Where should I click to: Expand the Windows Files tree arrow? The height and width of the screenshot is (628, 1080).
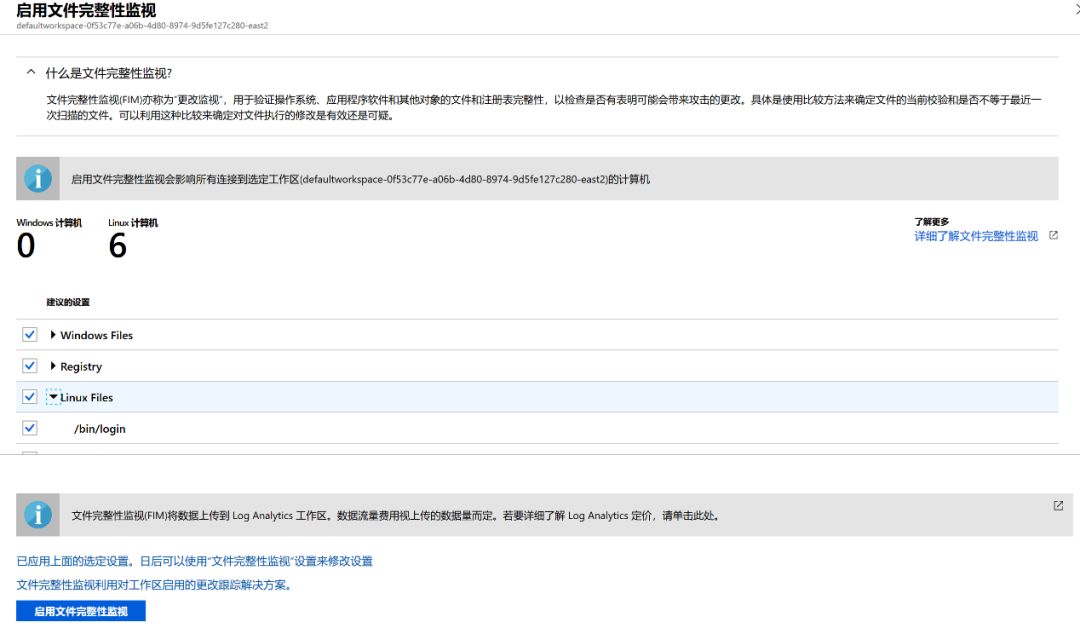tap(53, 335)
